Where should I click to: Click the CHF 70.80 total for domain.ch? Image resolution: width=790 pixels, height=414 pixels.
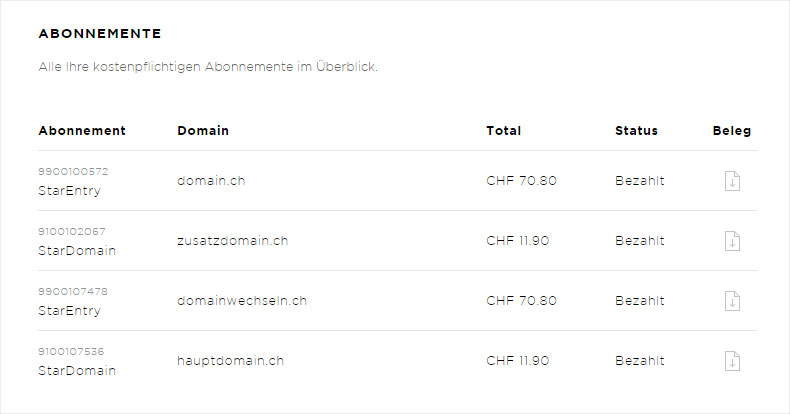click(x=521, y=181)
